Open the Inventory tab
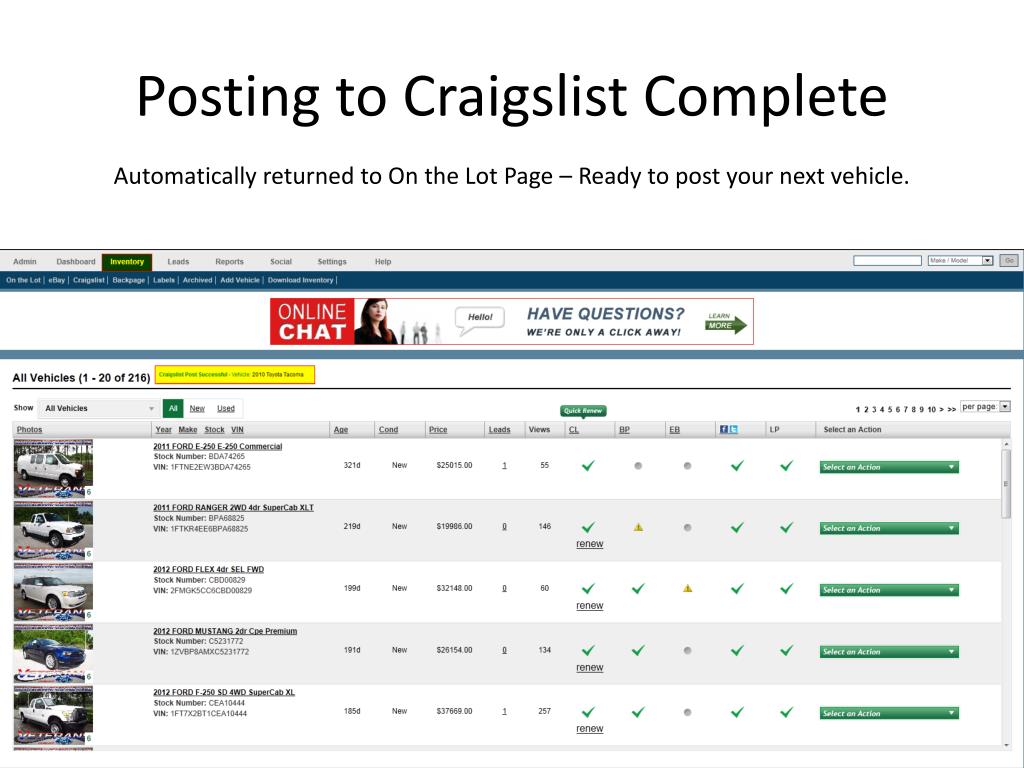This screenshot has width=1024, height=768. (x=127, y=262)
